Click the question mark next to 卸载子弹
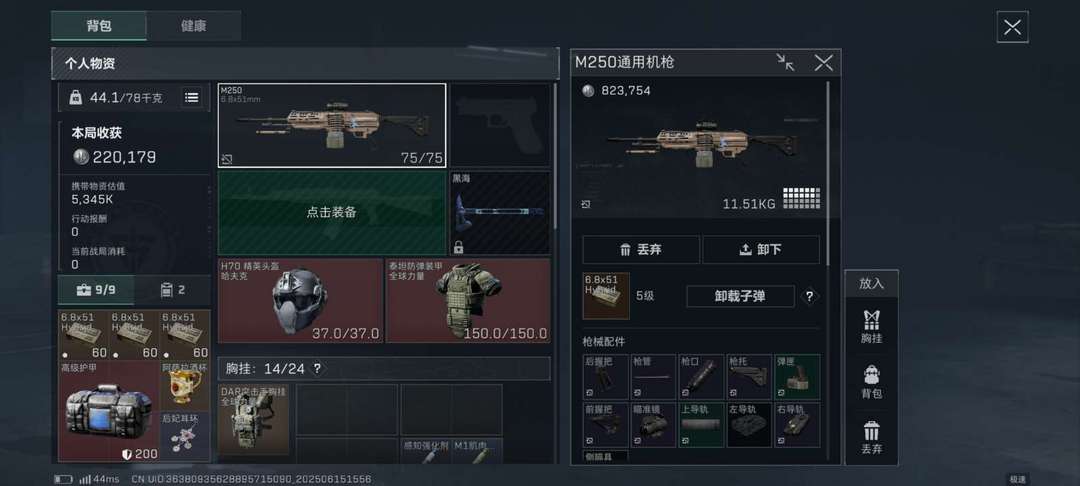 (809, 297)
